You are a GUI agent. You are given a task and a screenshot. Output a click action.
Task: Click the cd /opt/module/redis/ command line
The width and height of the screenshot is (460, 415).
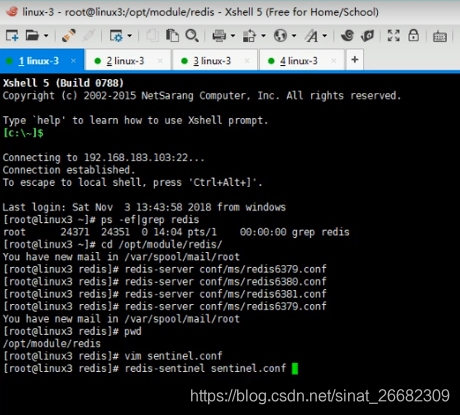[112, 244]
